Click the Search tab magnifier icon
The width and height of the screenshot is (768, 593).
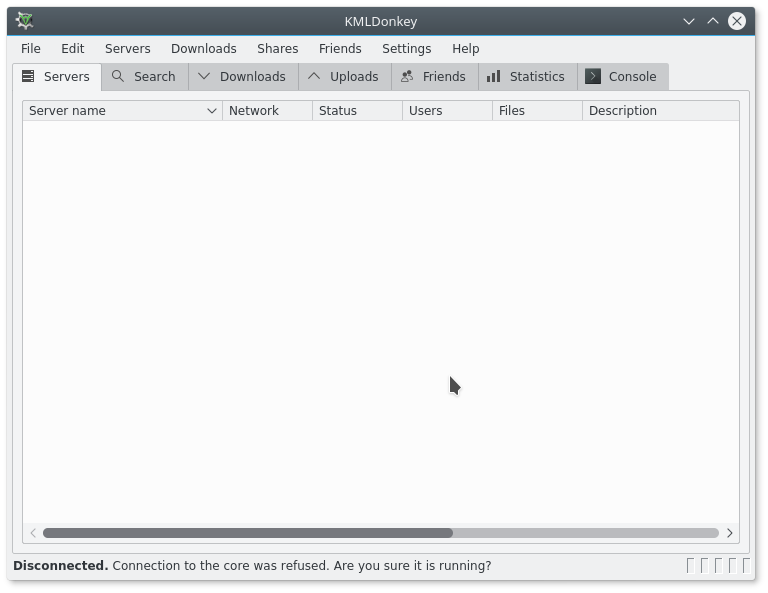click(118, 76)
